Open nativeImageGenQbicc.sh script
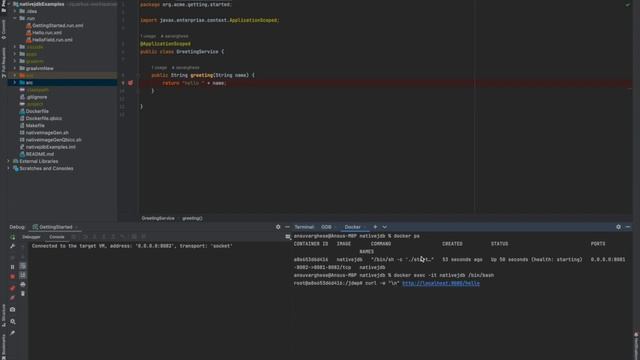The image size is (640, 360). click(x=50, y=140)
